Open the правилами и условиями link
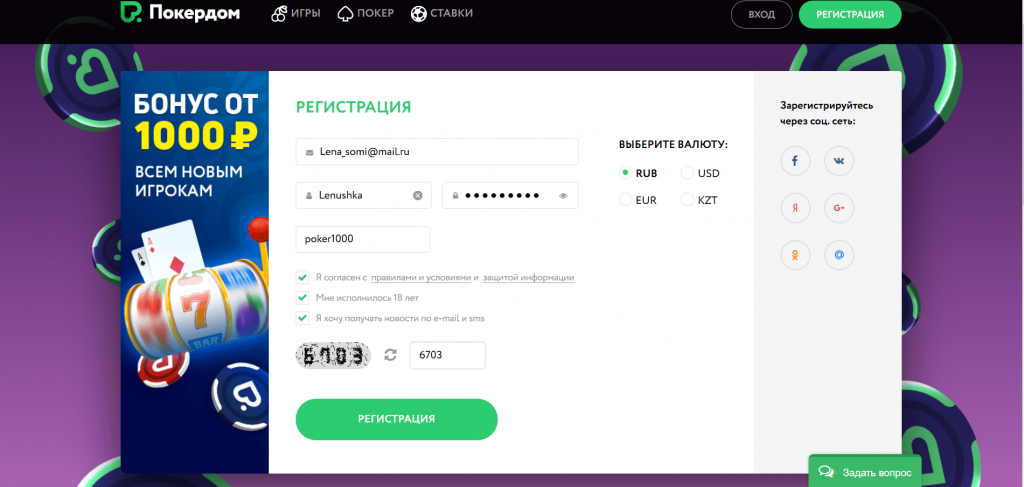The width and height of the screenshot is (1024, 487). click(427, 277)
